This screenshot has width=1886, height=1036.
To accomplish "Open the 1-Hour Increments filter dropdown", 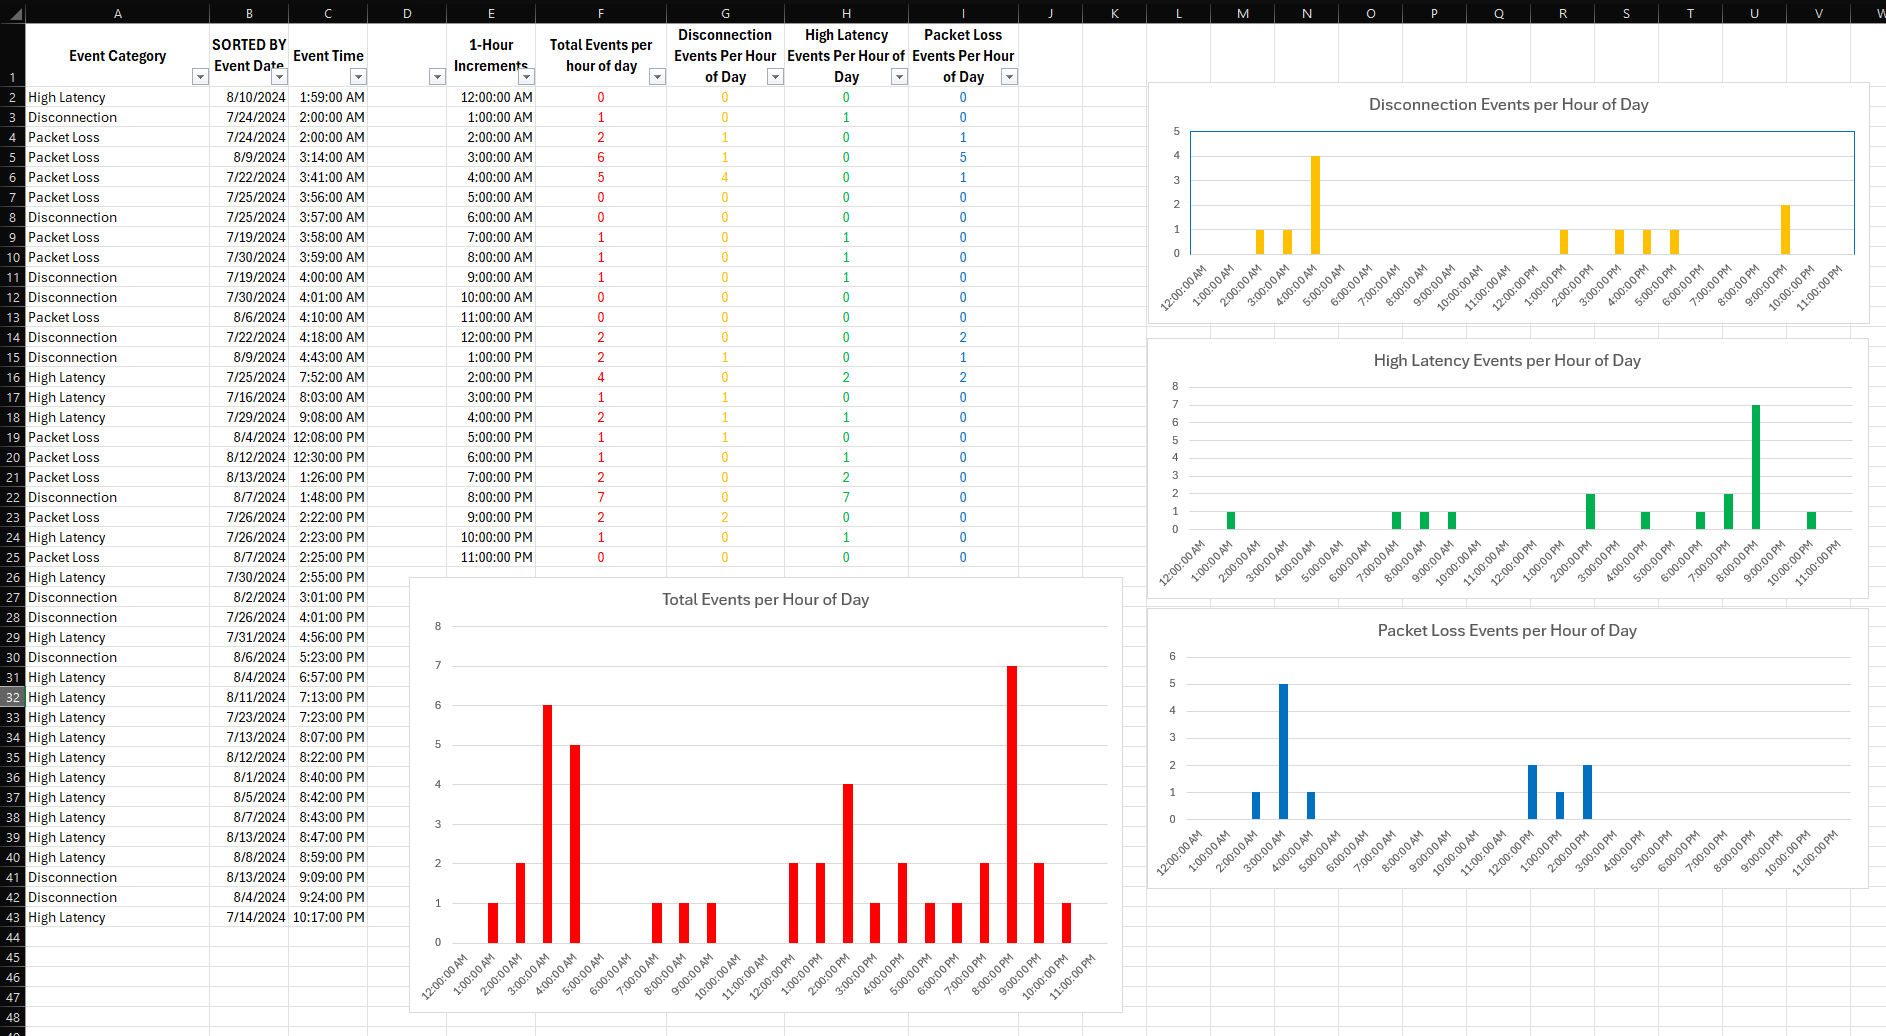I will tap(526, 77).
